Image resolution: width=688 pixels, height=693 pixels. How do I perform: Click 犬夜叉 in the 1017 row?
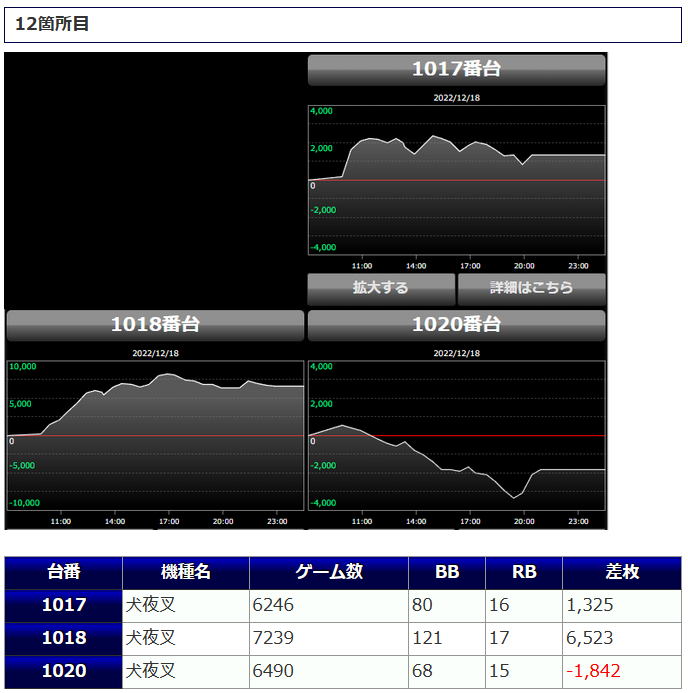151,605
